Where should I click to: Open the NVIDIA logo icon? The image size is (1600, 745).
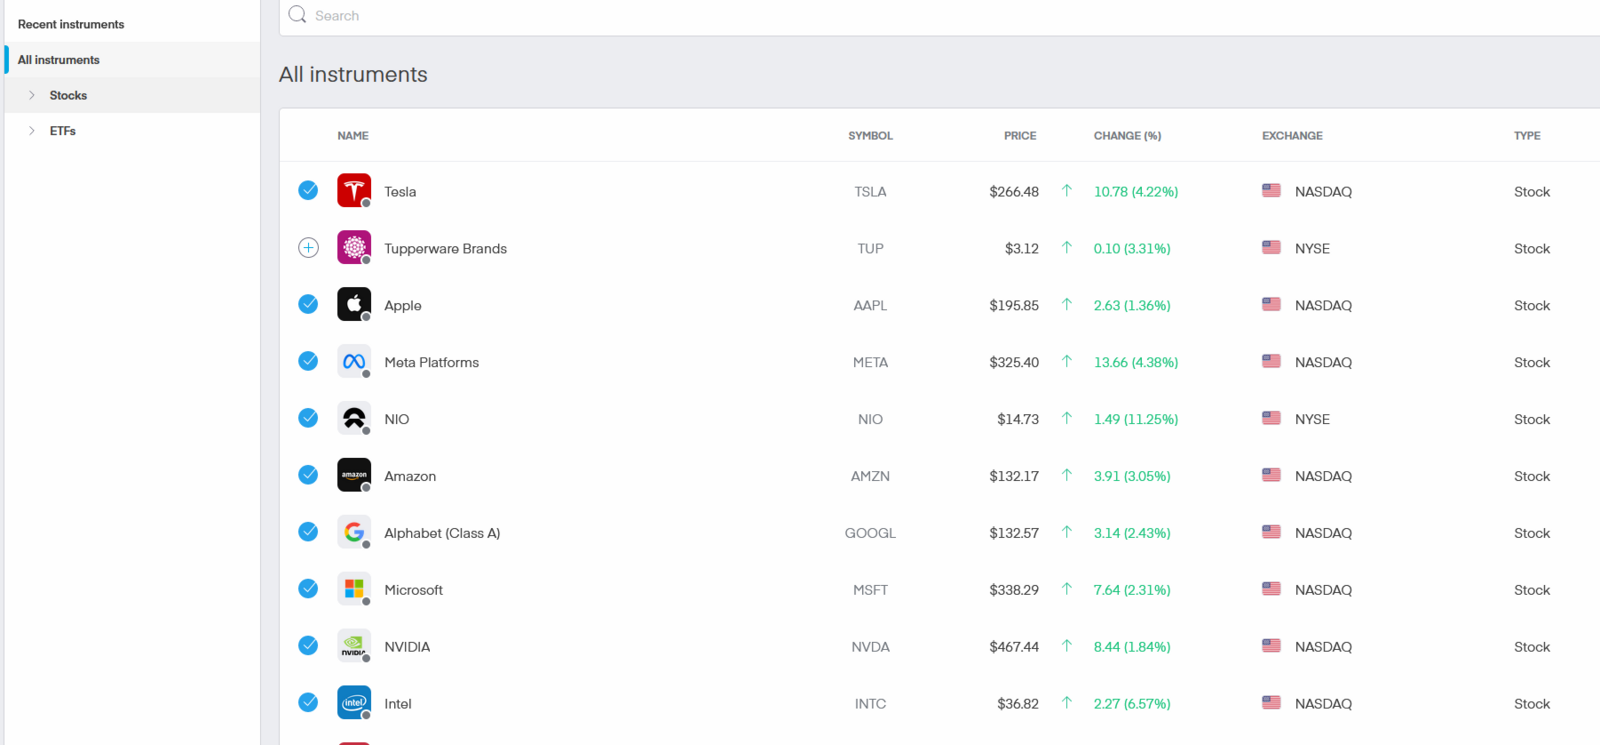point(354,646)
